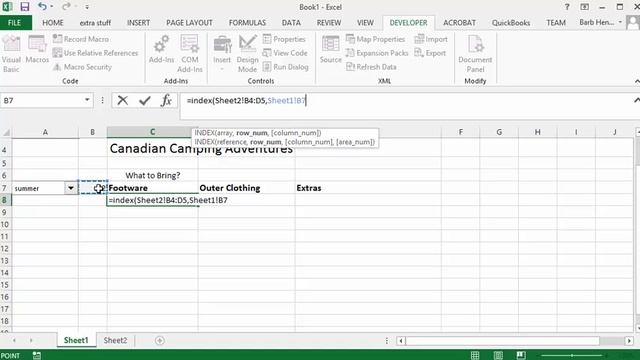Open Excel Help

pyautogui.click(x=567, y=7)
